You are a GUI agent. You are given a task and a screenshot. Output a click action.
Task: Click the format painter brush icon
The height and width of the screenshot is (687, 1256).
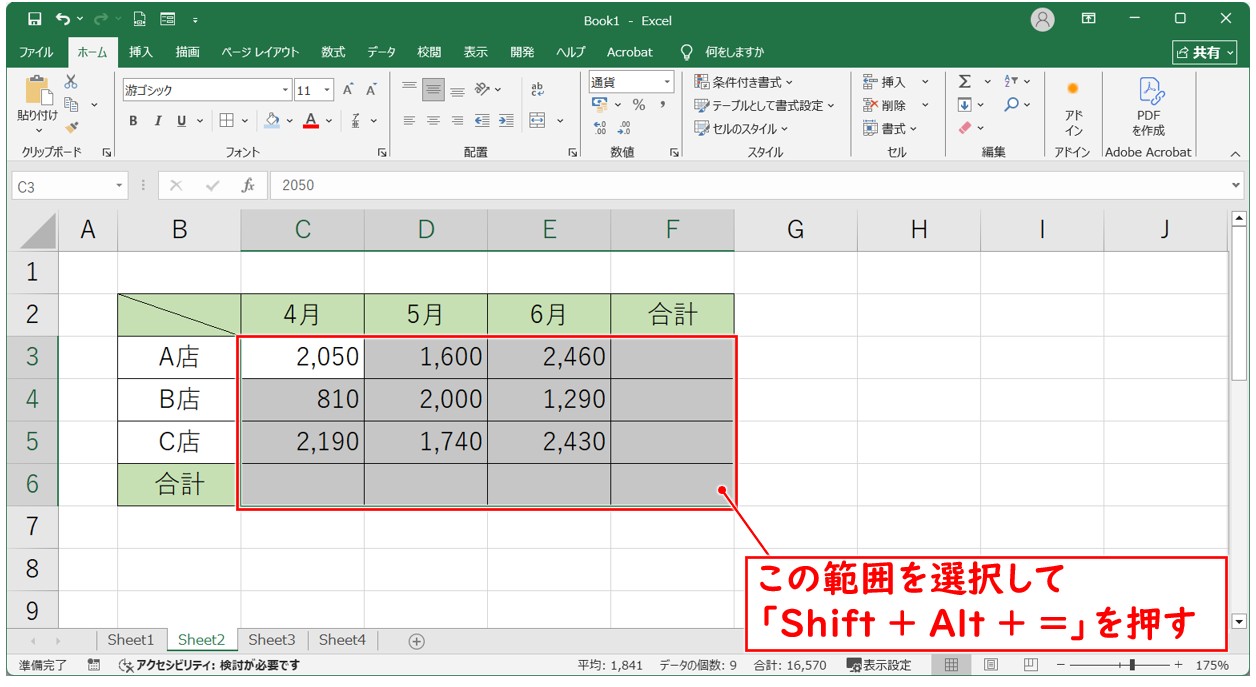click(71, 127)
